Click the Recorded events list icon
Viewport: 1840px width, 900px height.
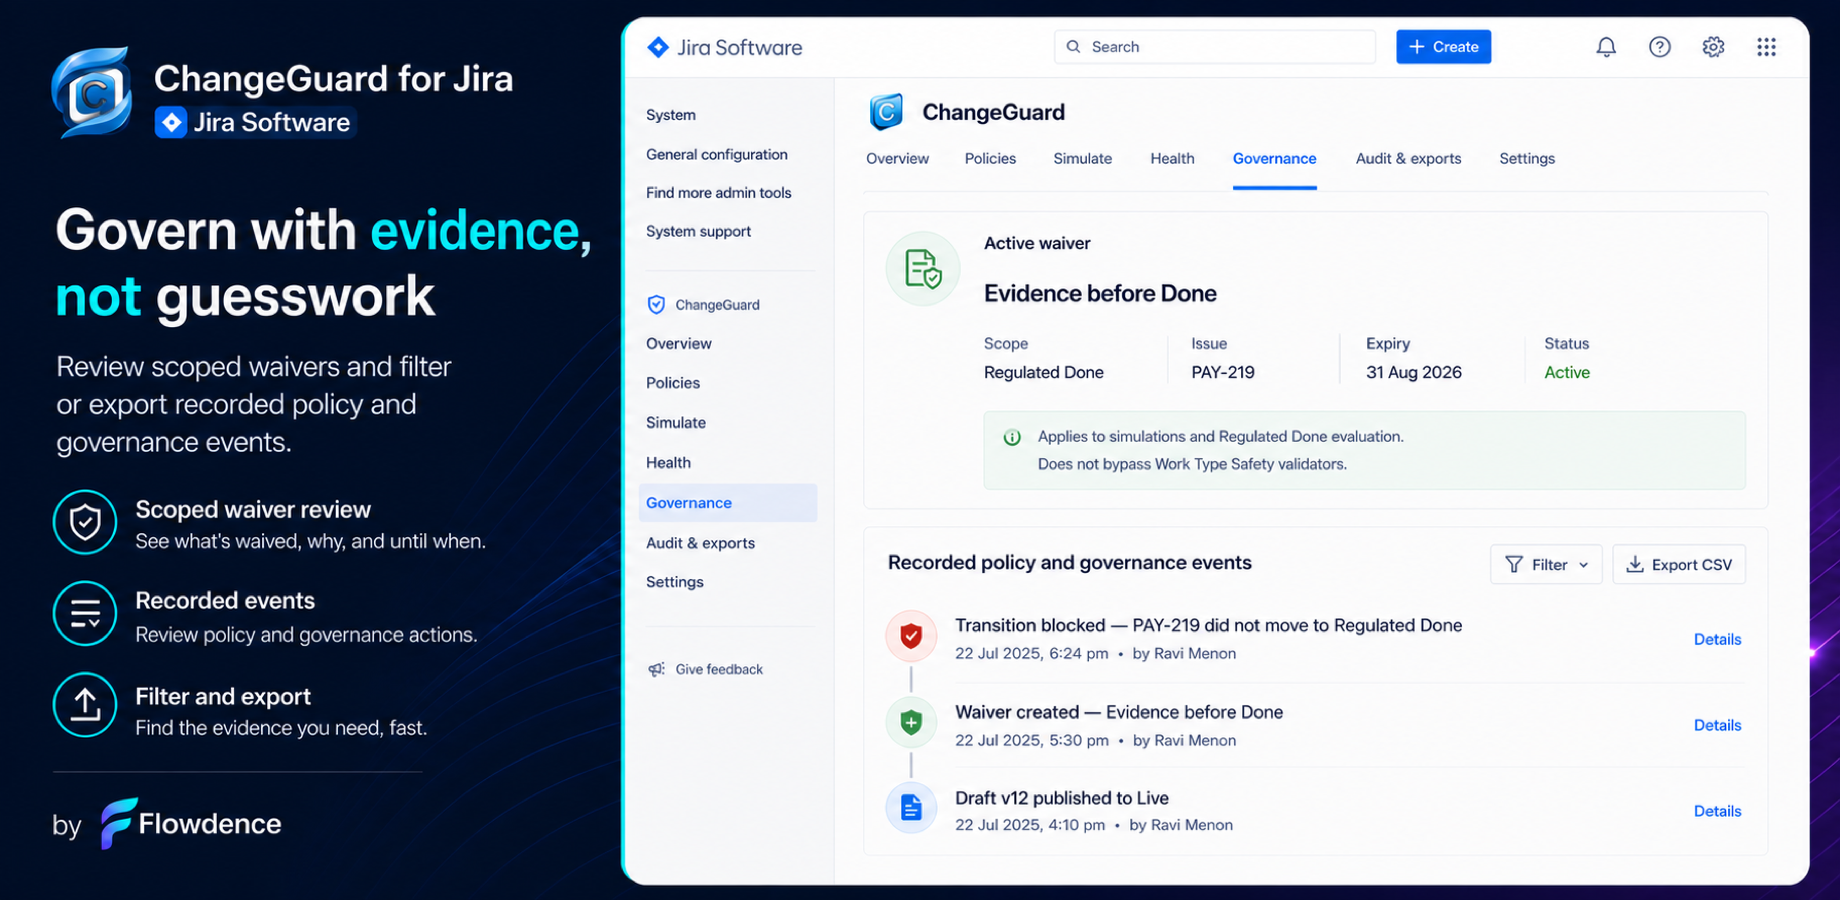pyautogui.click(x=85, y=613)
